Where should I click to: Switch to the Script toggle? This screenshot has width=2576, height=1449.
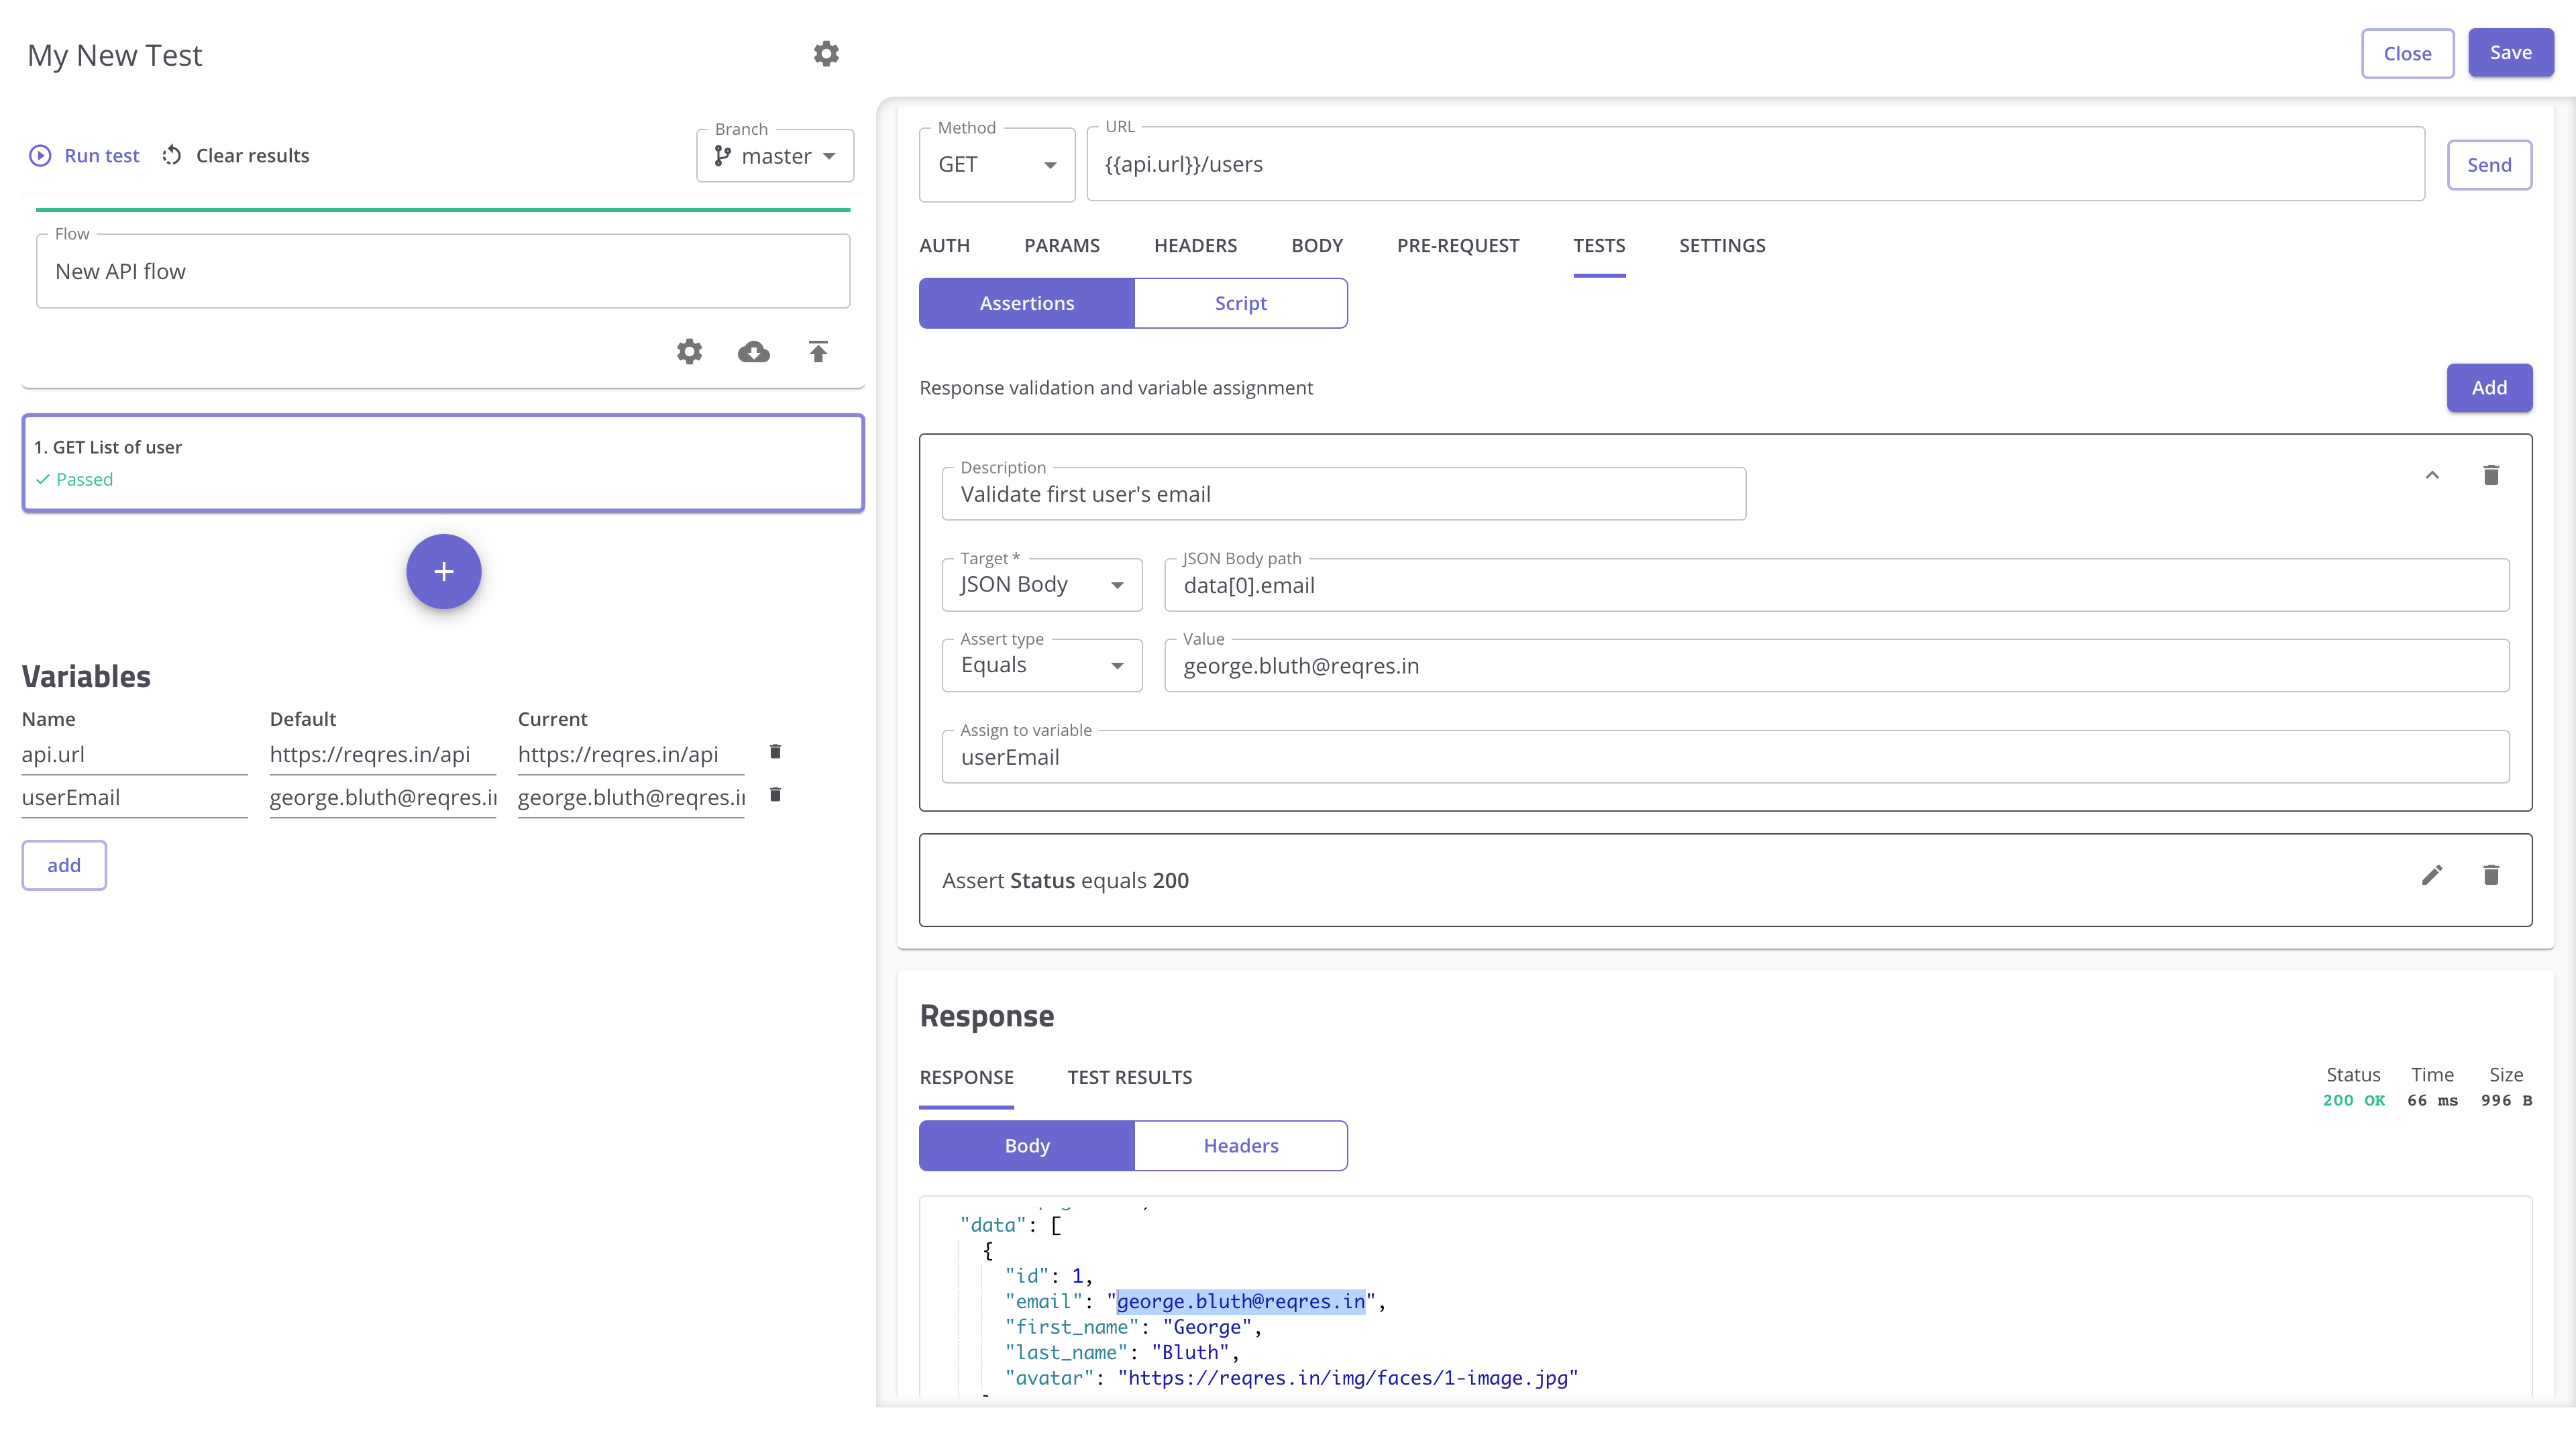(1241, 303)
